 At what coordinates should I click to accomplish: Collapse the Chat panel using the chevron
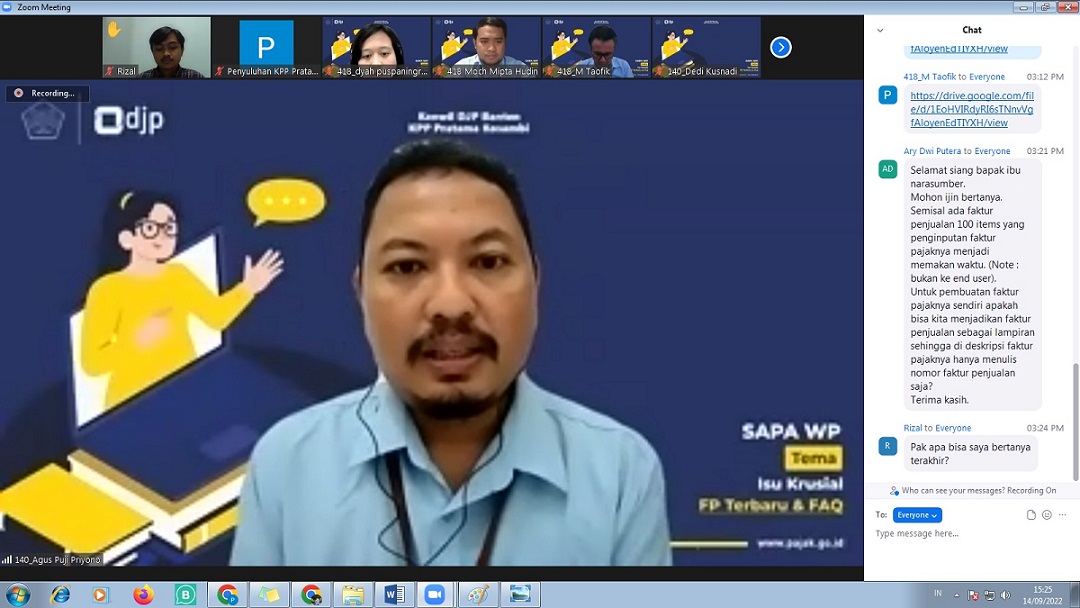click(880, 30)
